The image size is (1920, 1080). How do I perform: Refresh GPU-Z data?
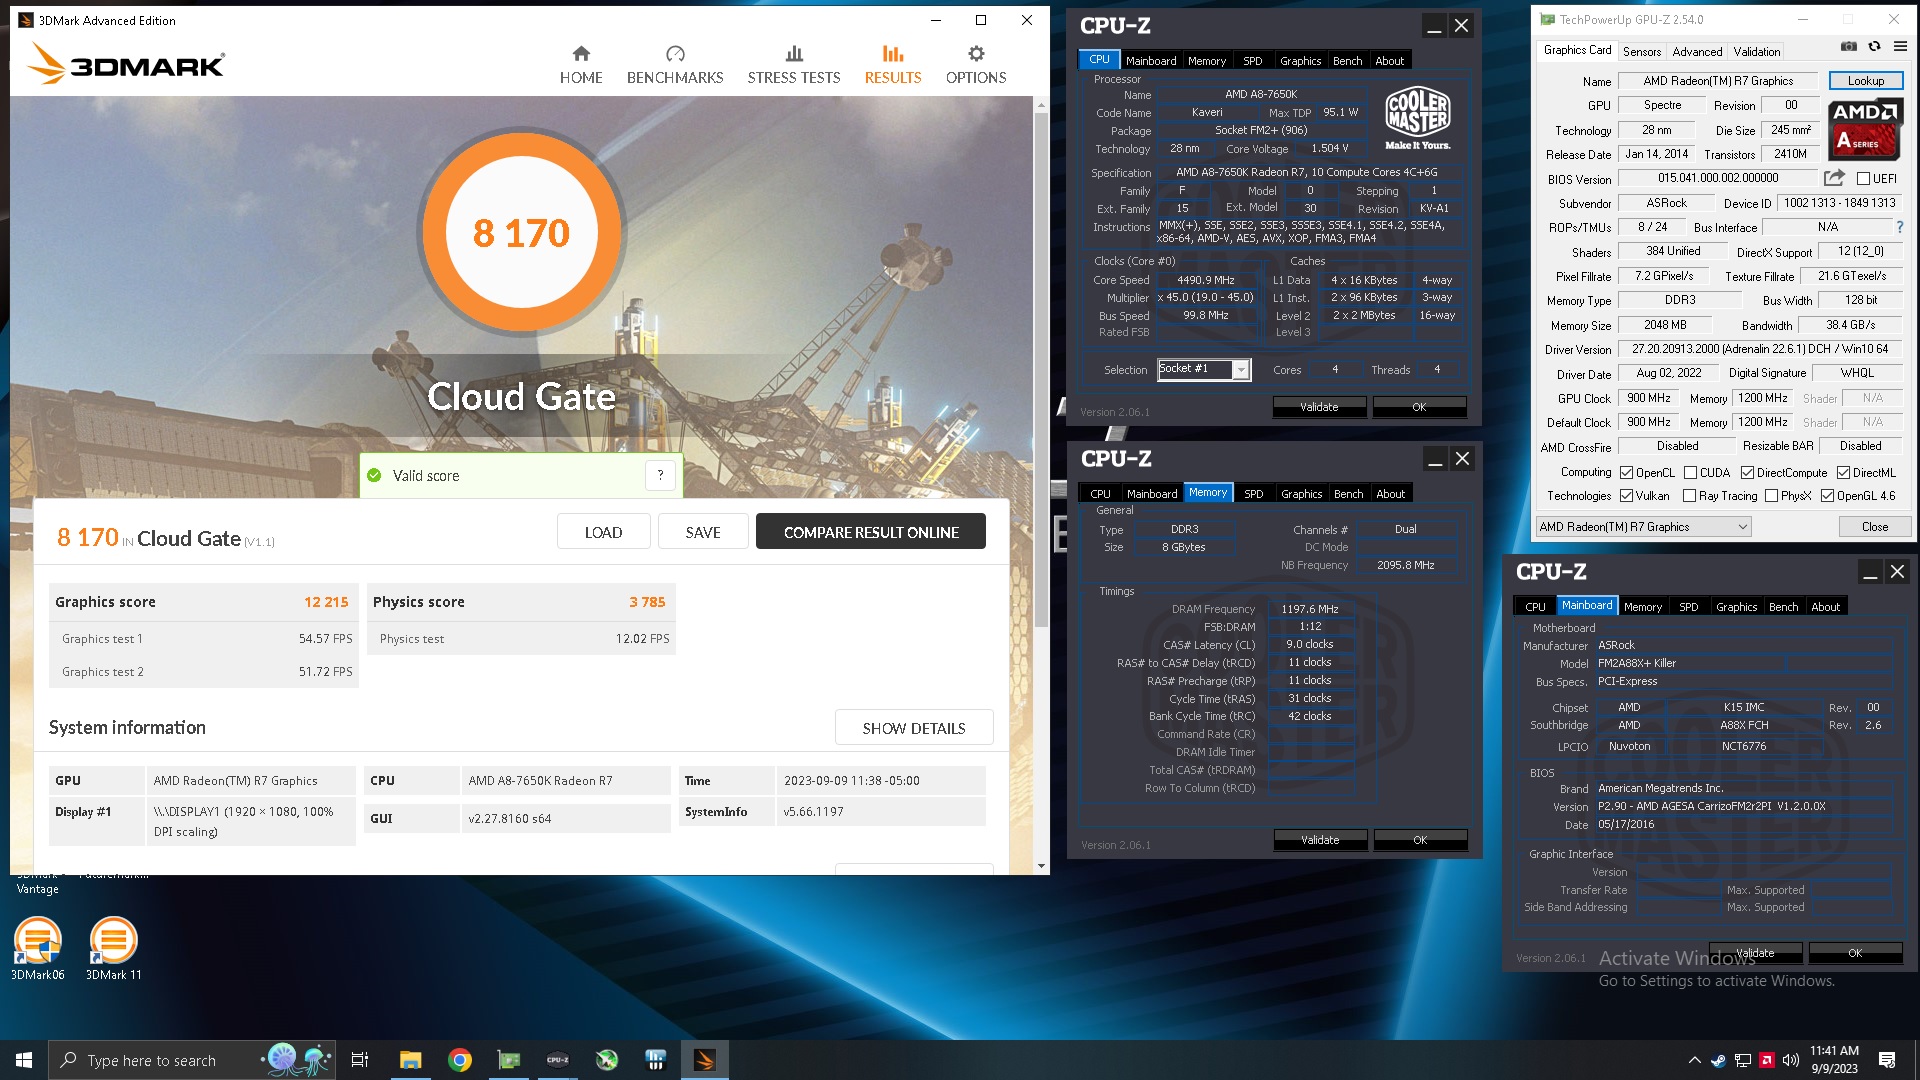coord(1875,46)
